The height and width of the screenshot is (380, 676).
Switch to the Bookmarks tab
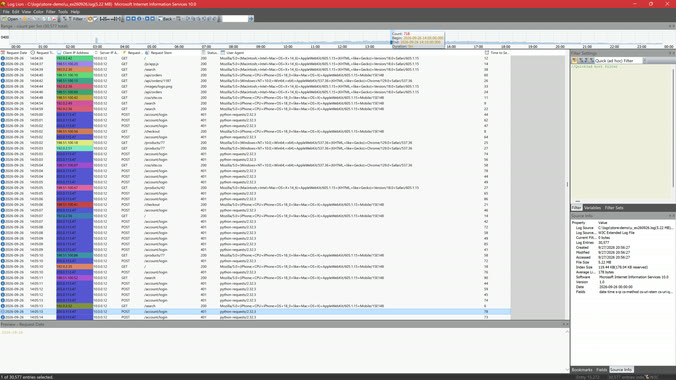pos(582,370)
